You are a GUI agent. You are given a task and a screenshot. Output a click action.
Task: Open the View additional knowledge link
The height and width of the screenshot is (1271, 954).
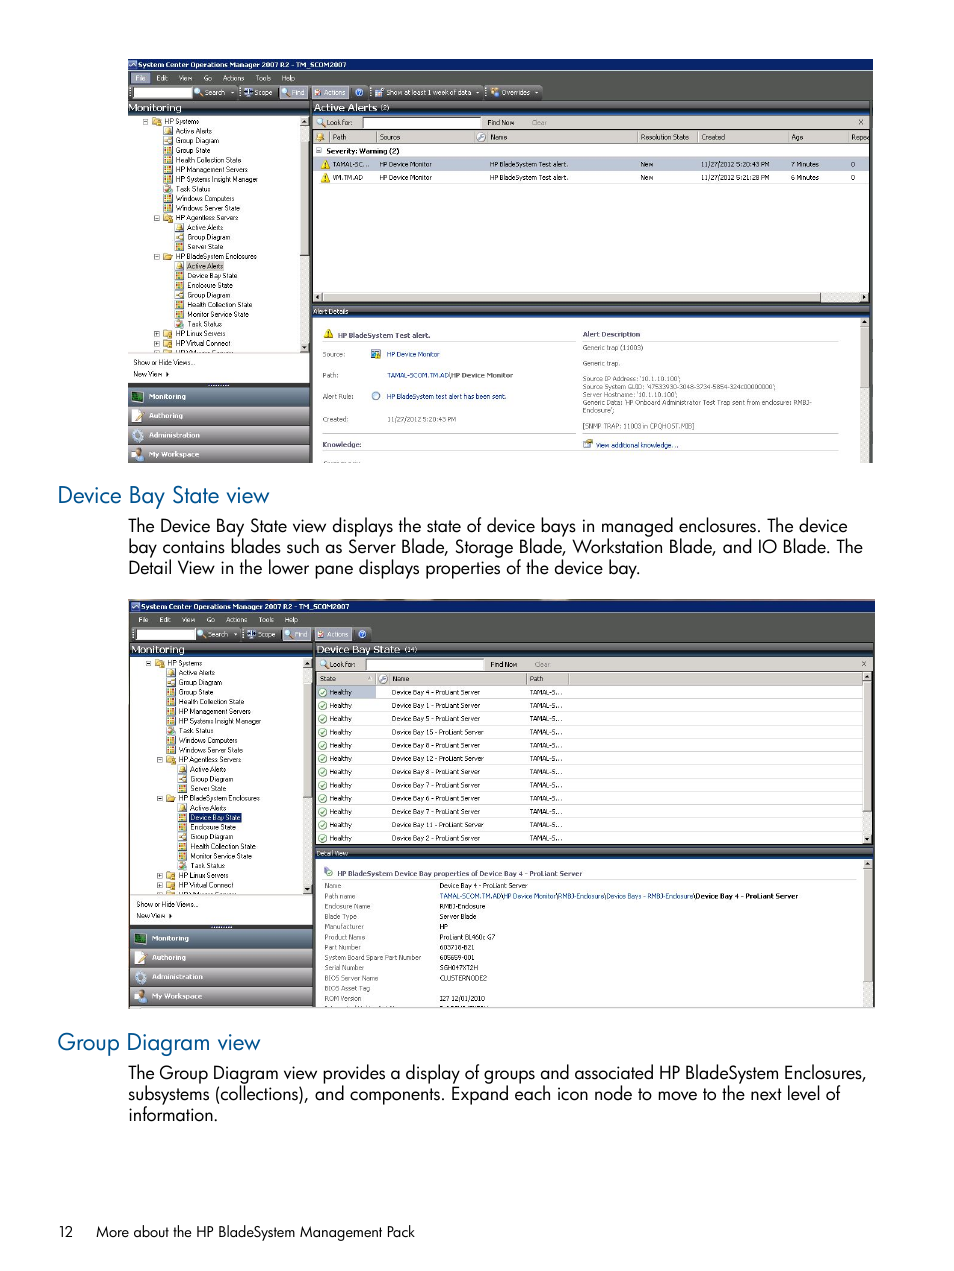[x=637, y=445]
